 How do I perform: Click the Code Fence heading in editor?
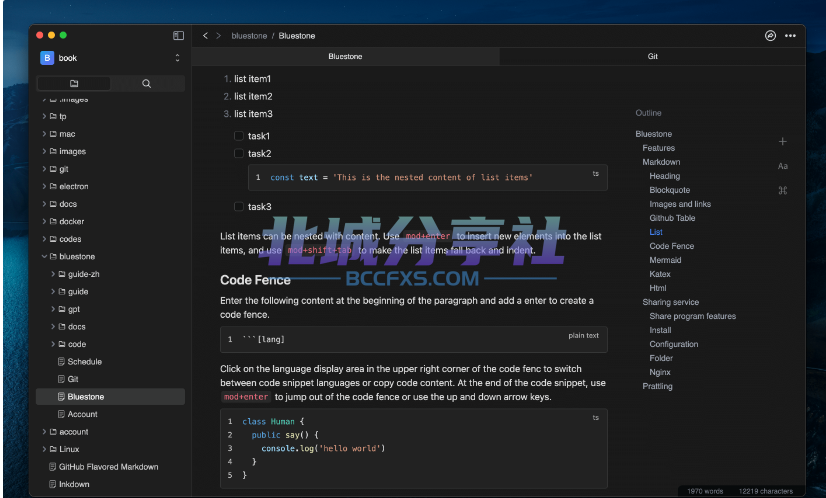tap(255, 280)
